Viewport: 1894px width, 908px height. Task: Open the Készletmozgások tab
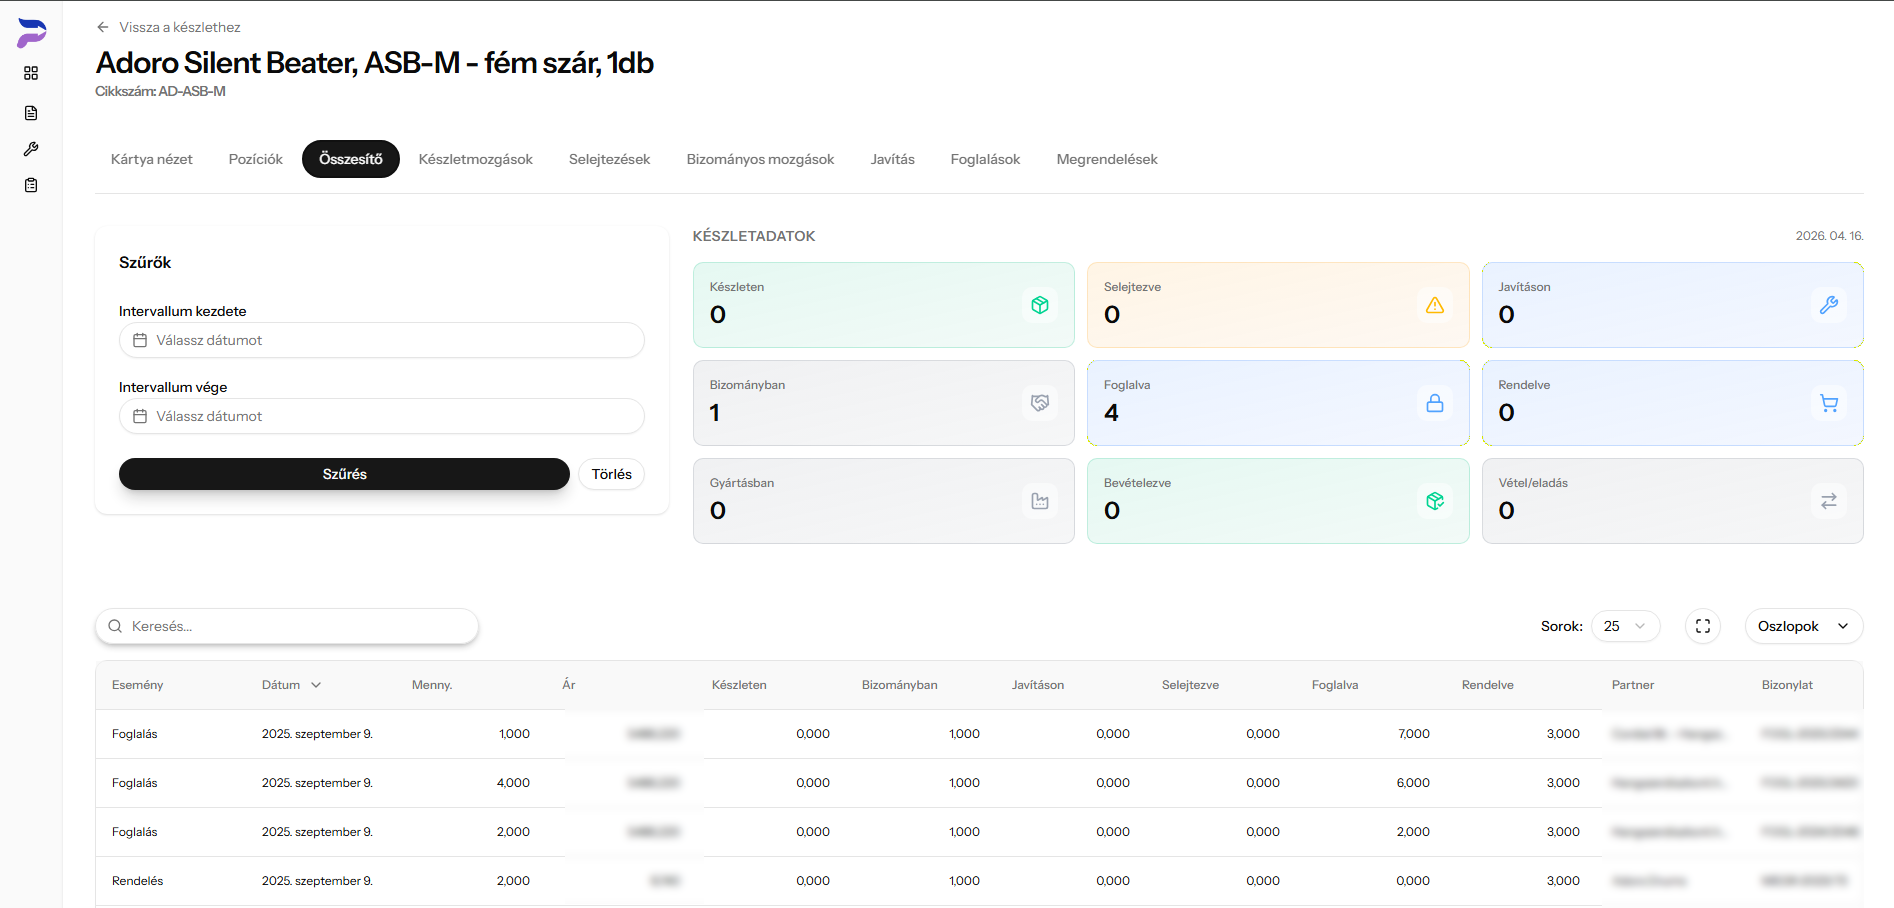pos(476,159)
